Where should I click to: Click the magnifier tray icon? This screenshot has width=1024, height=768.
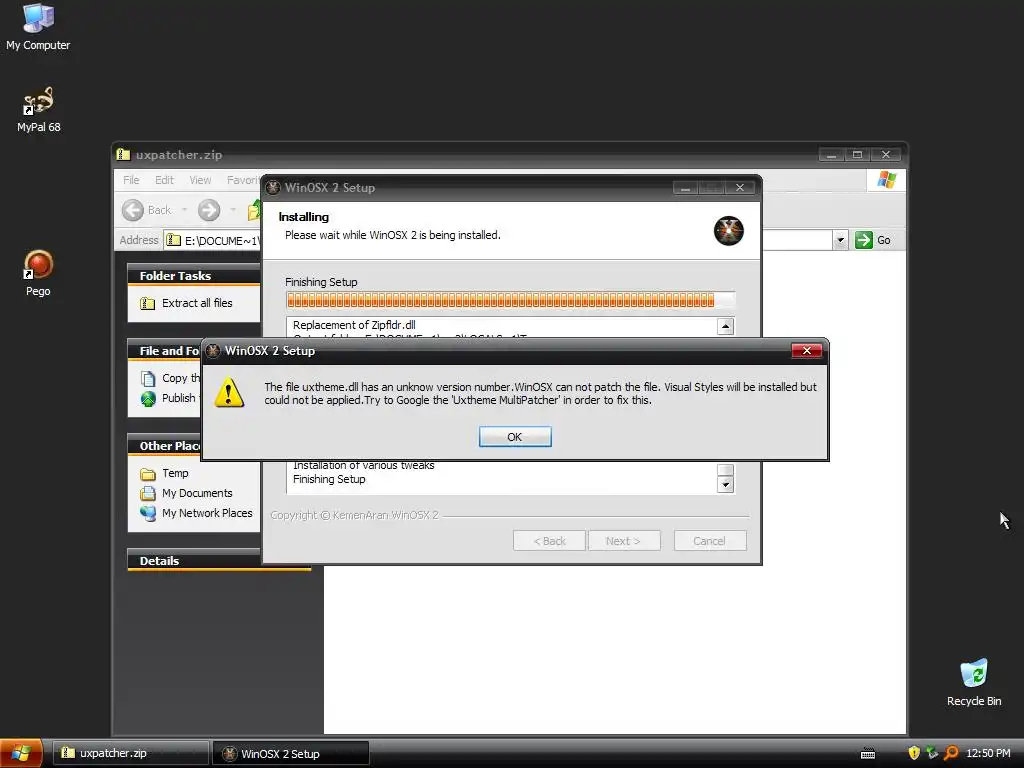952,753
